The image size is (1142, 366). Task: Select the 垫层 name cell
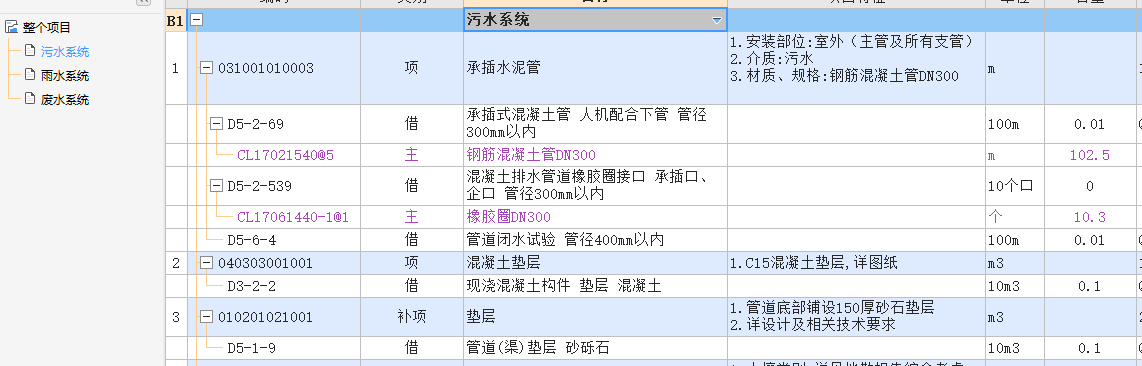(x=595, y=317)
